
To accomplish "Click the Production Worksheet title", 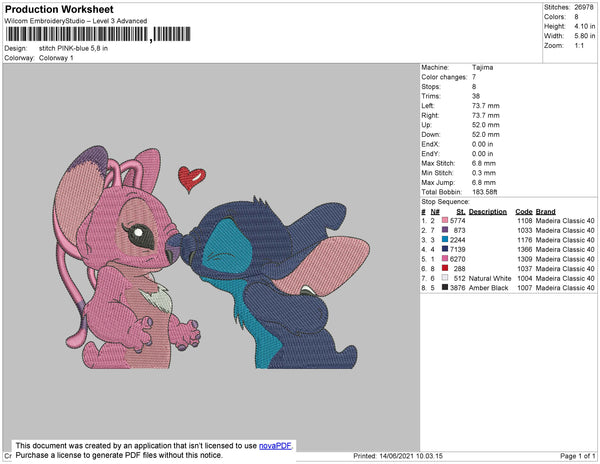I will pyautogui.click(x=59, y=9).
